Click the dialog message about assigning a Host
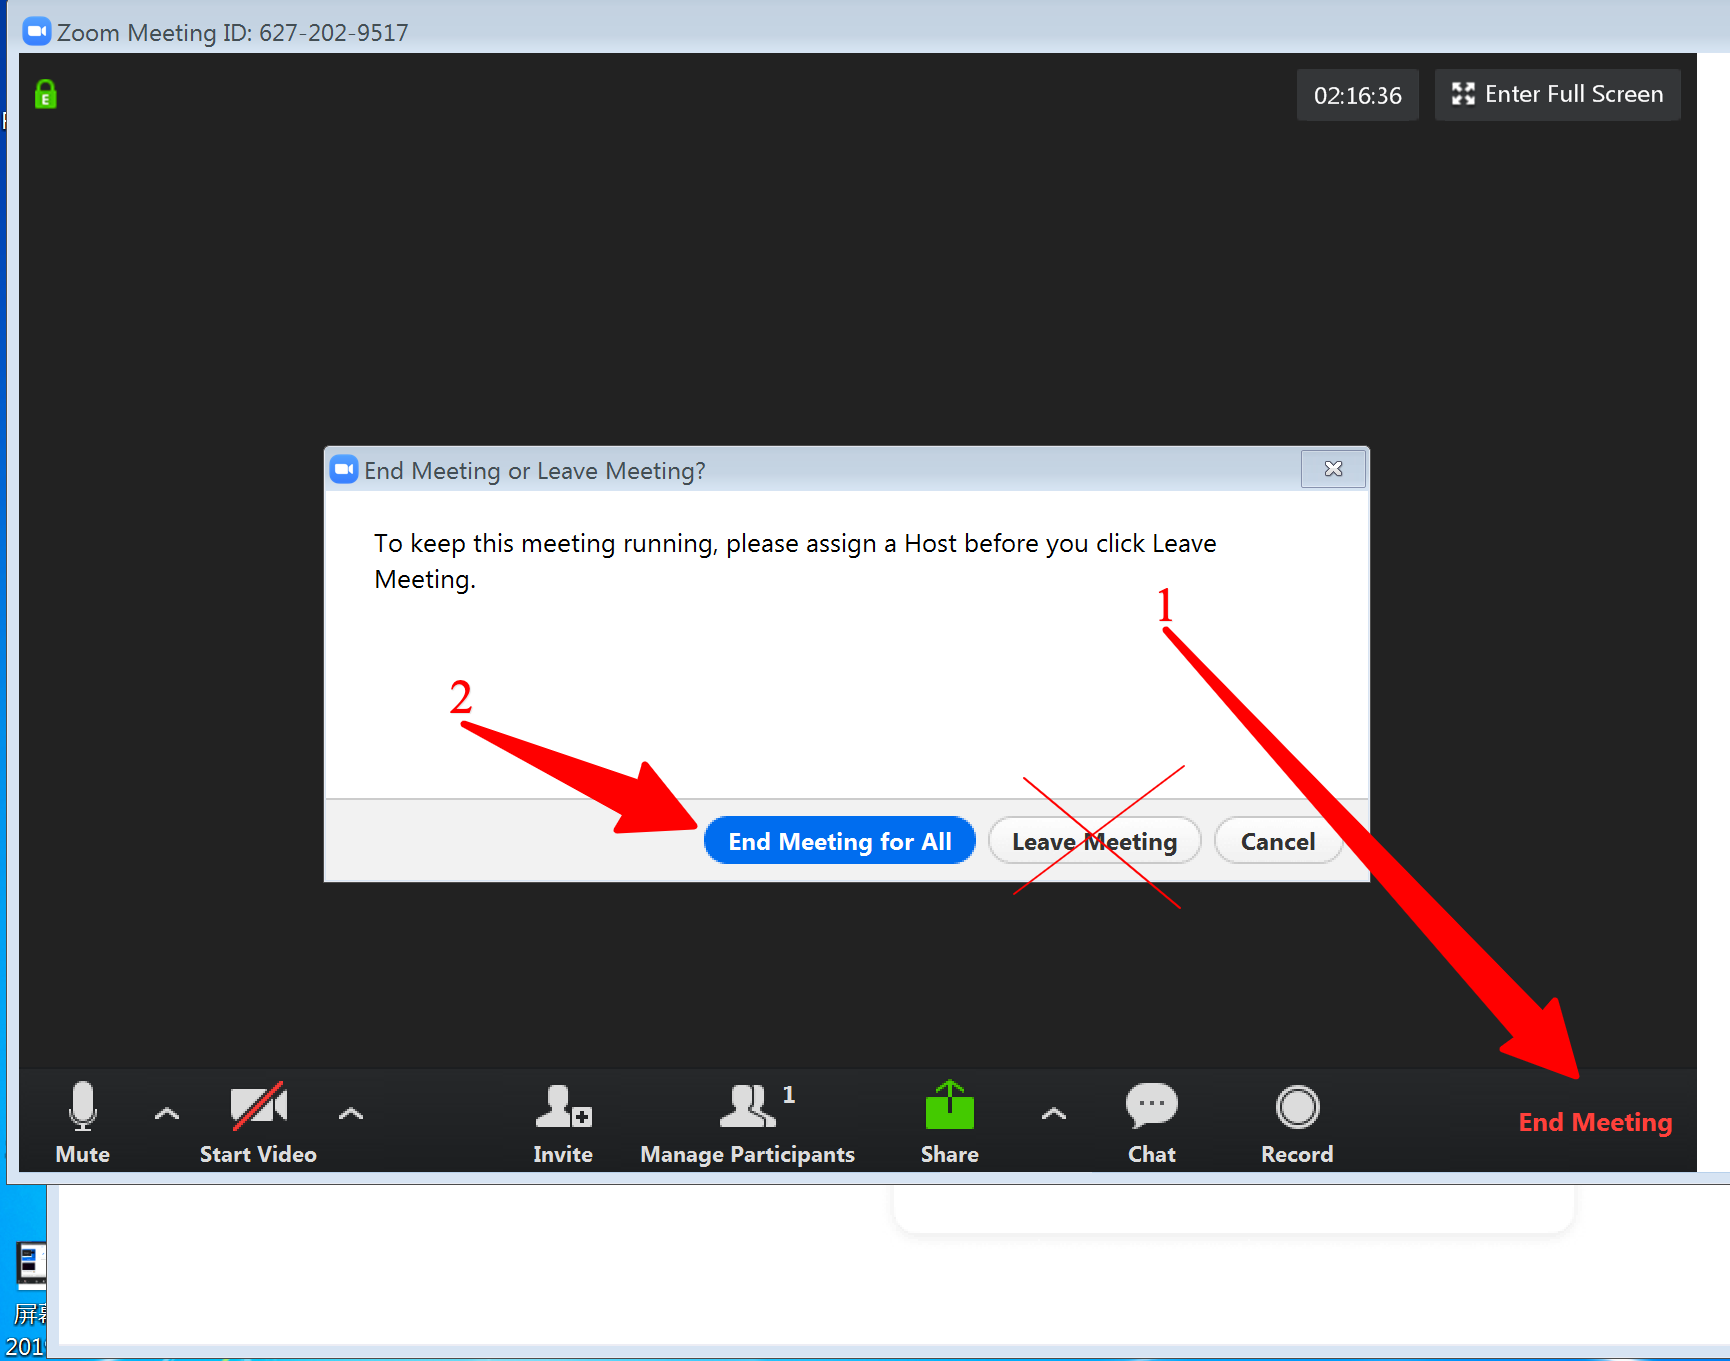Image resolution: width=1730 pixels, height=1361 pixels. [x=795, y=561]
